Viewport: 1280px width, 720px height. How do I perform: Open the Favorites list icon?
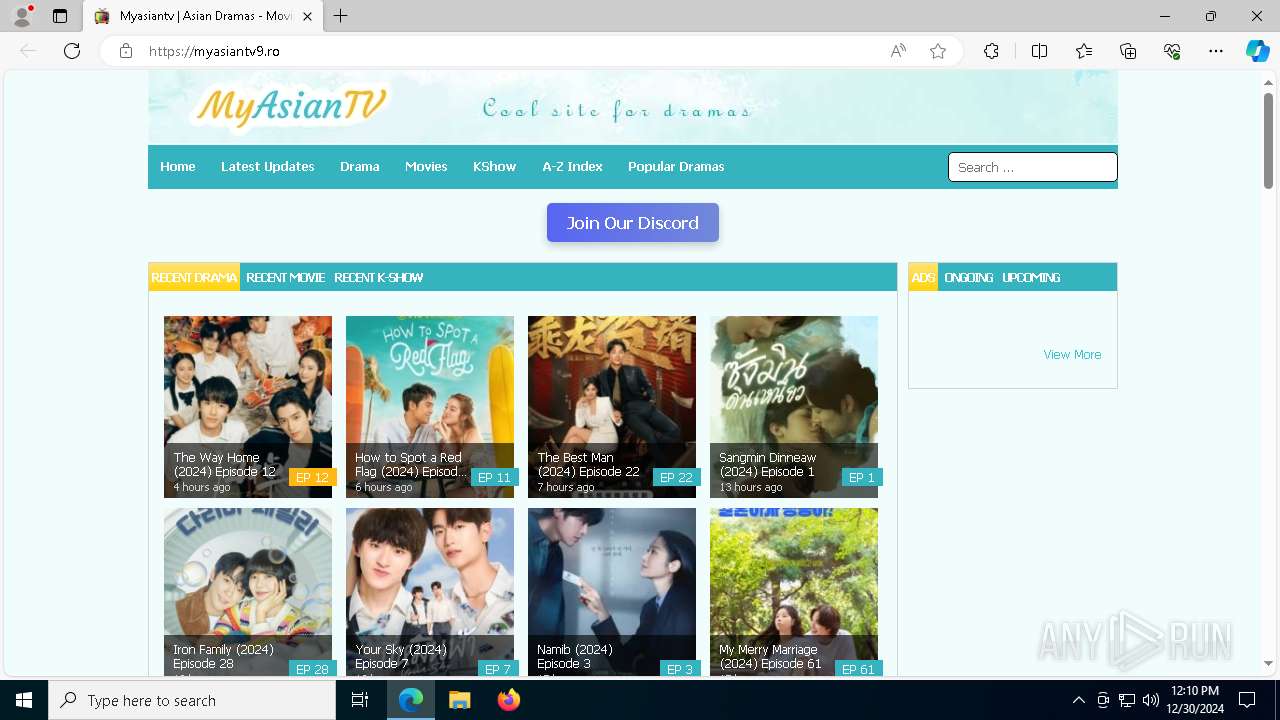point(1084,51)
